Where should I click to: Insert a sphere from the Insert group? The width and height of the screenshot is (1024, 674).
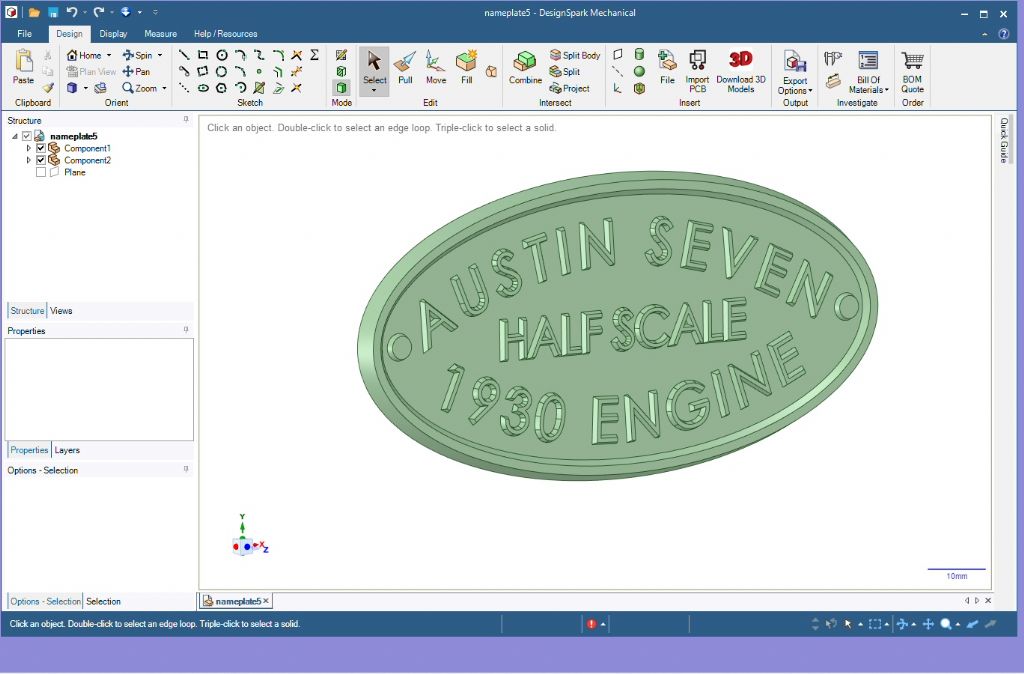point(639,71)
